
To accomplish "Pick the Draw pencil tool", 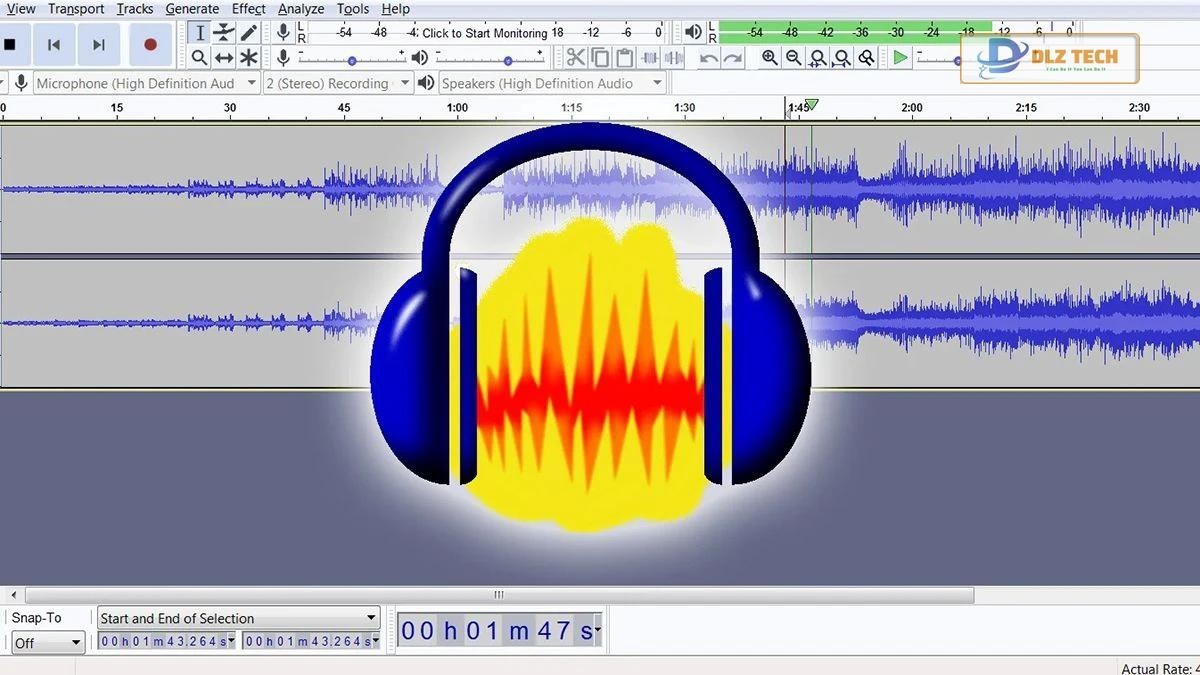I will (x=249, y=33).
